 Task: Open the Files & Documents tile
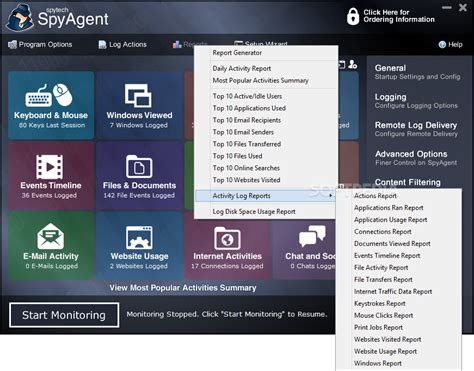(x=139, y=175)
